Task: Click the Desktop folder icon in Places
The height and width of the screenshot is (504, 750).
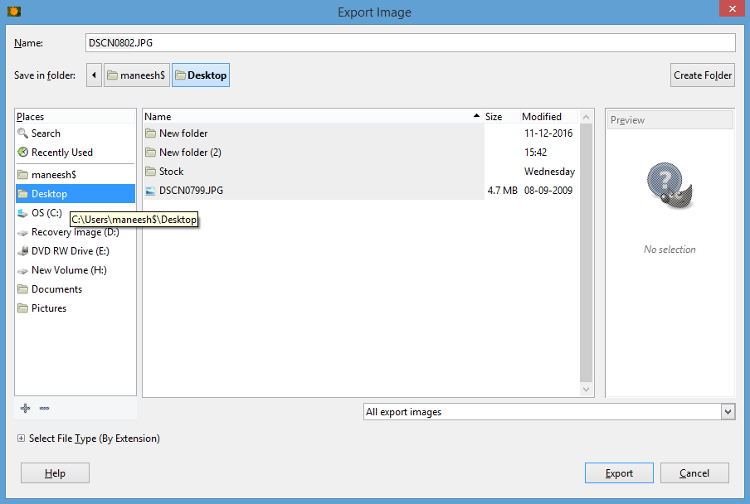Action: click(22, 194)
